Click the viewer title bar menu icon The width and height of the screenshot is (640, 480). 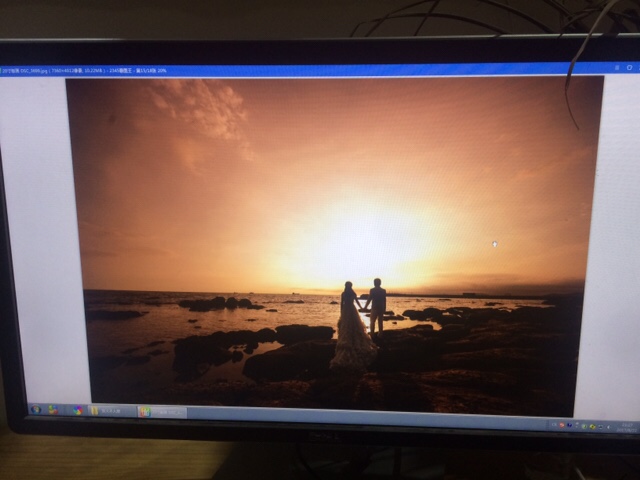(x=617, y=67)
